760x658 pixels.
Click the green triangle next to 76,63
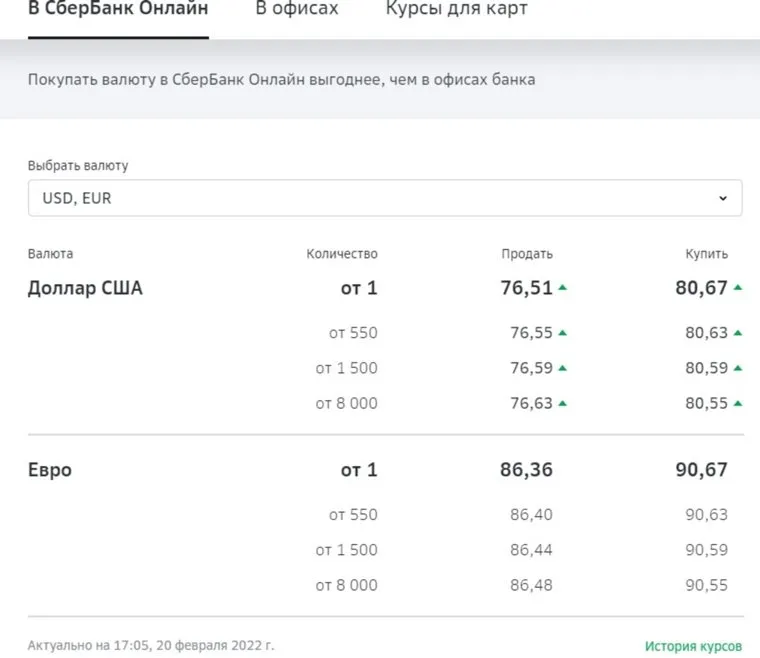point(563,403)
